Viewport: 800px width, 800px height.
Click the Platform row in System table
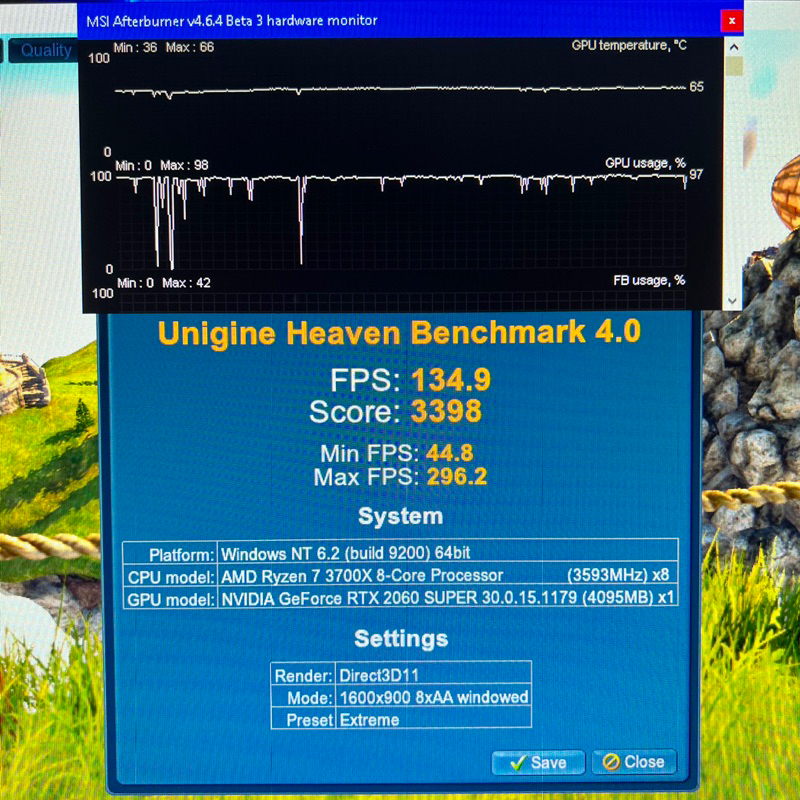(400, 553)
